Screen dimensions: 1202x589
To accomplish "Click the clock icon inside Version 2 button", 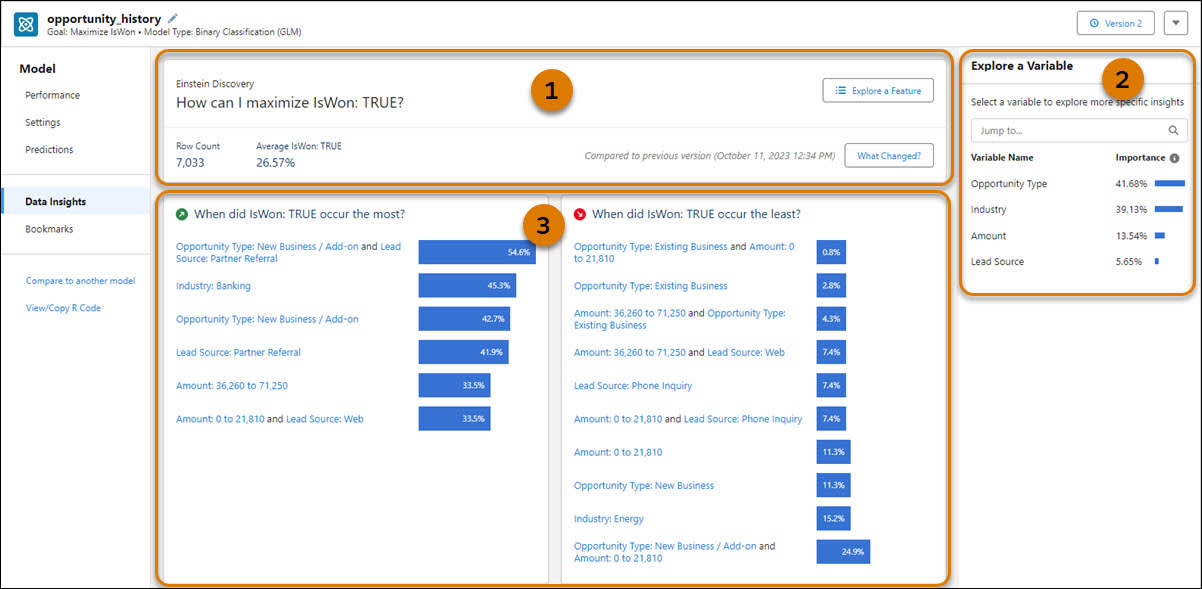I will (1096, 22).
